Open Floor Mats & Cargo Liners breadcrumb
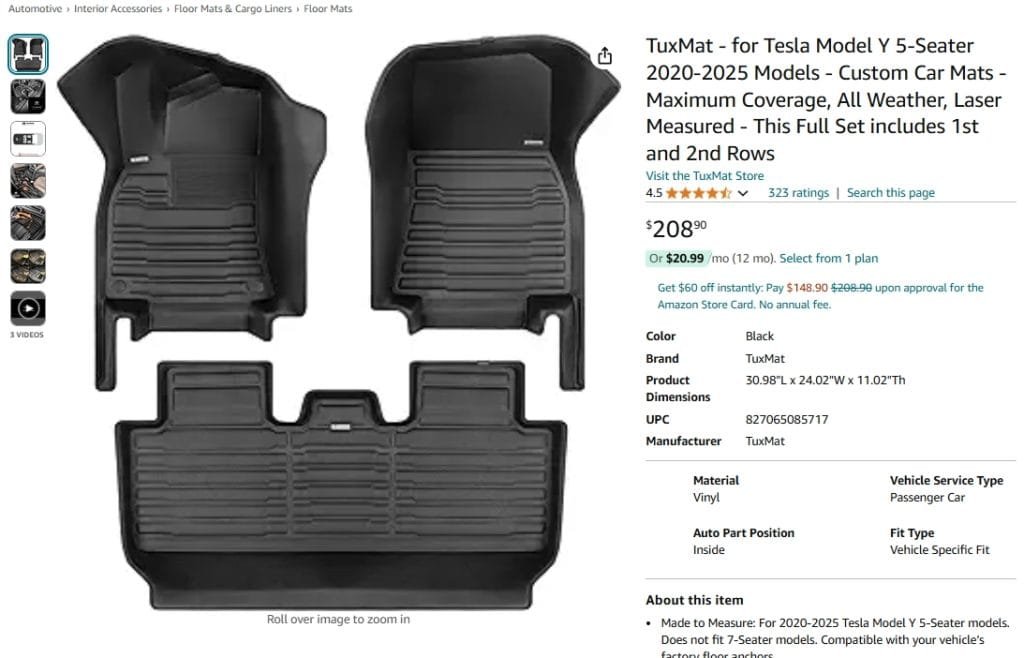The image size is (1024, 658). tap(233, 8)
